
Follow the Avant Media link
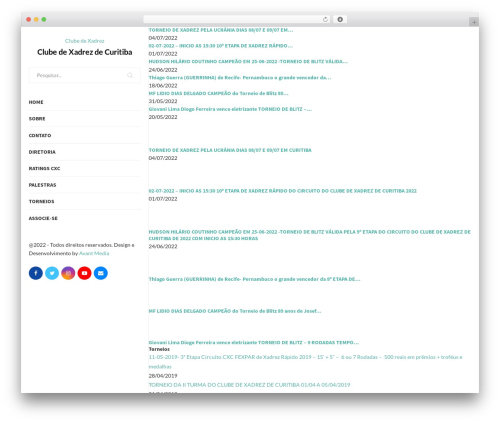[94, 253]
